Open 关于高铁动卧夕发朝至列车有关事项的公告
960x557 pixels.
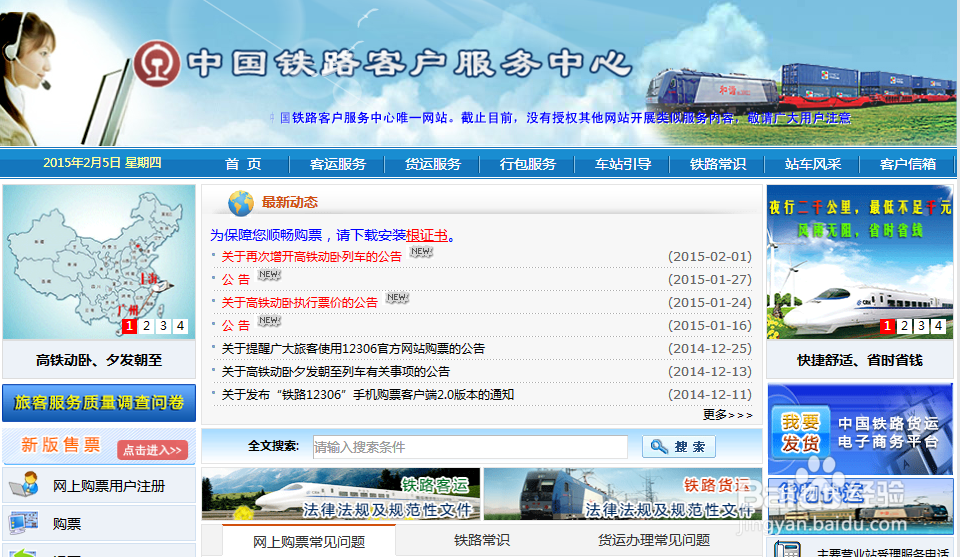point(336,372)
